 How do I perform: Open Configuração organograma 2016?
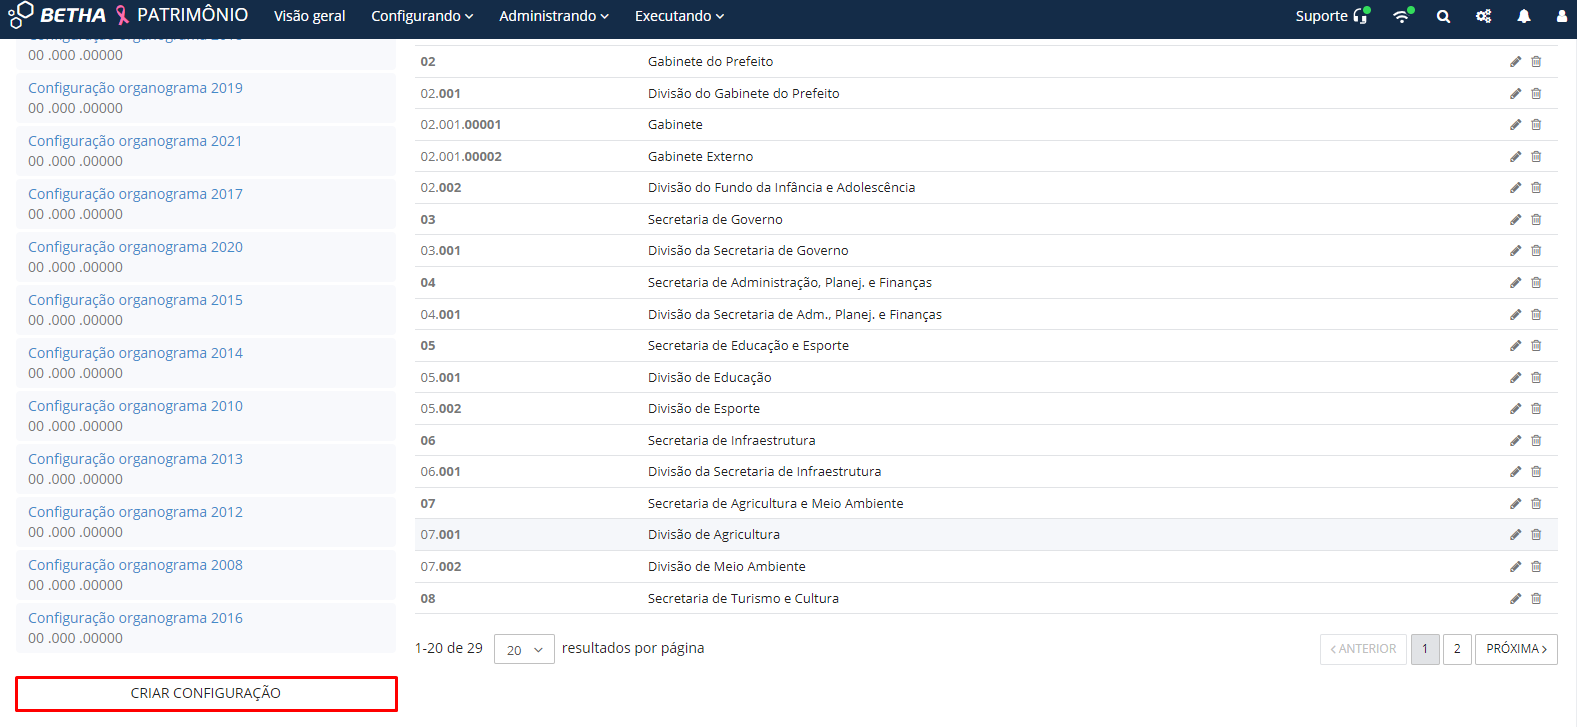tap(135, 618)
